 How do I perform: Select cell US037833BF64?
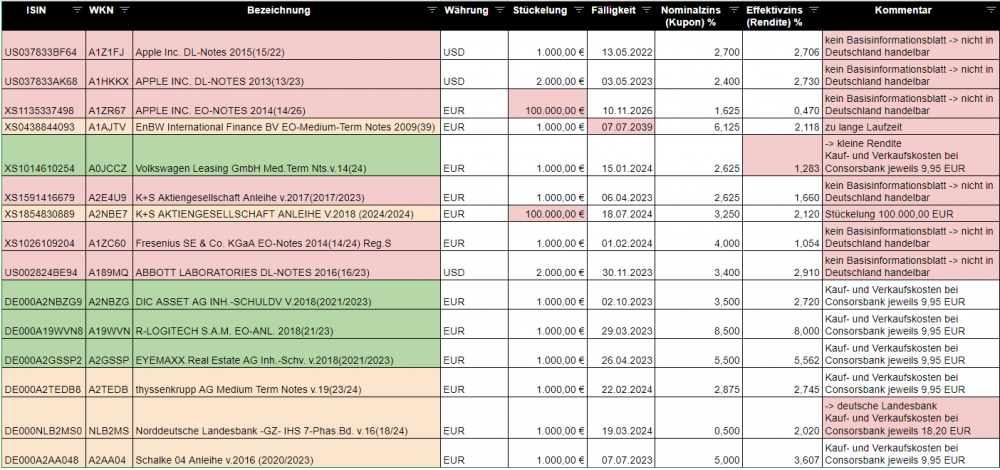pyautogui.click(x=43, y=46)
